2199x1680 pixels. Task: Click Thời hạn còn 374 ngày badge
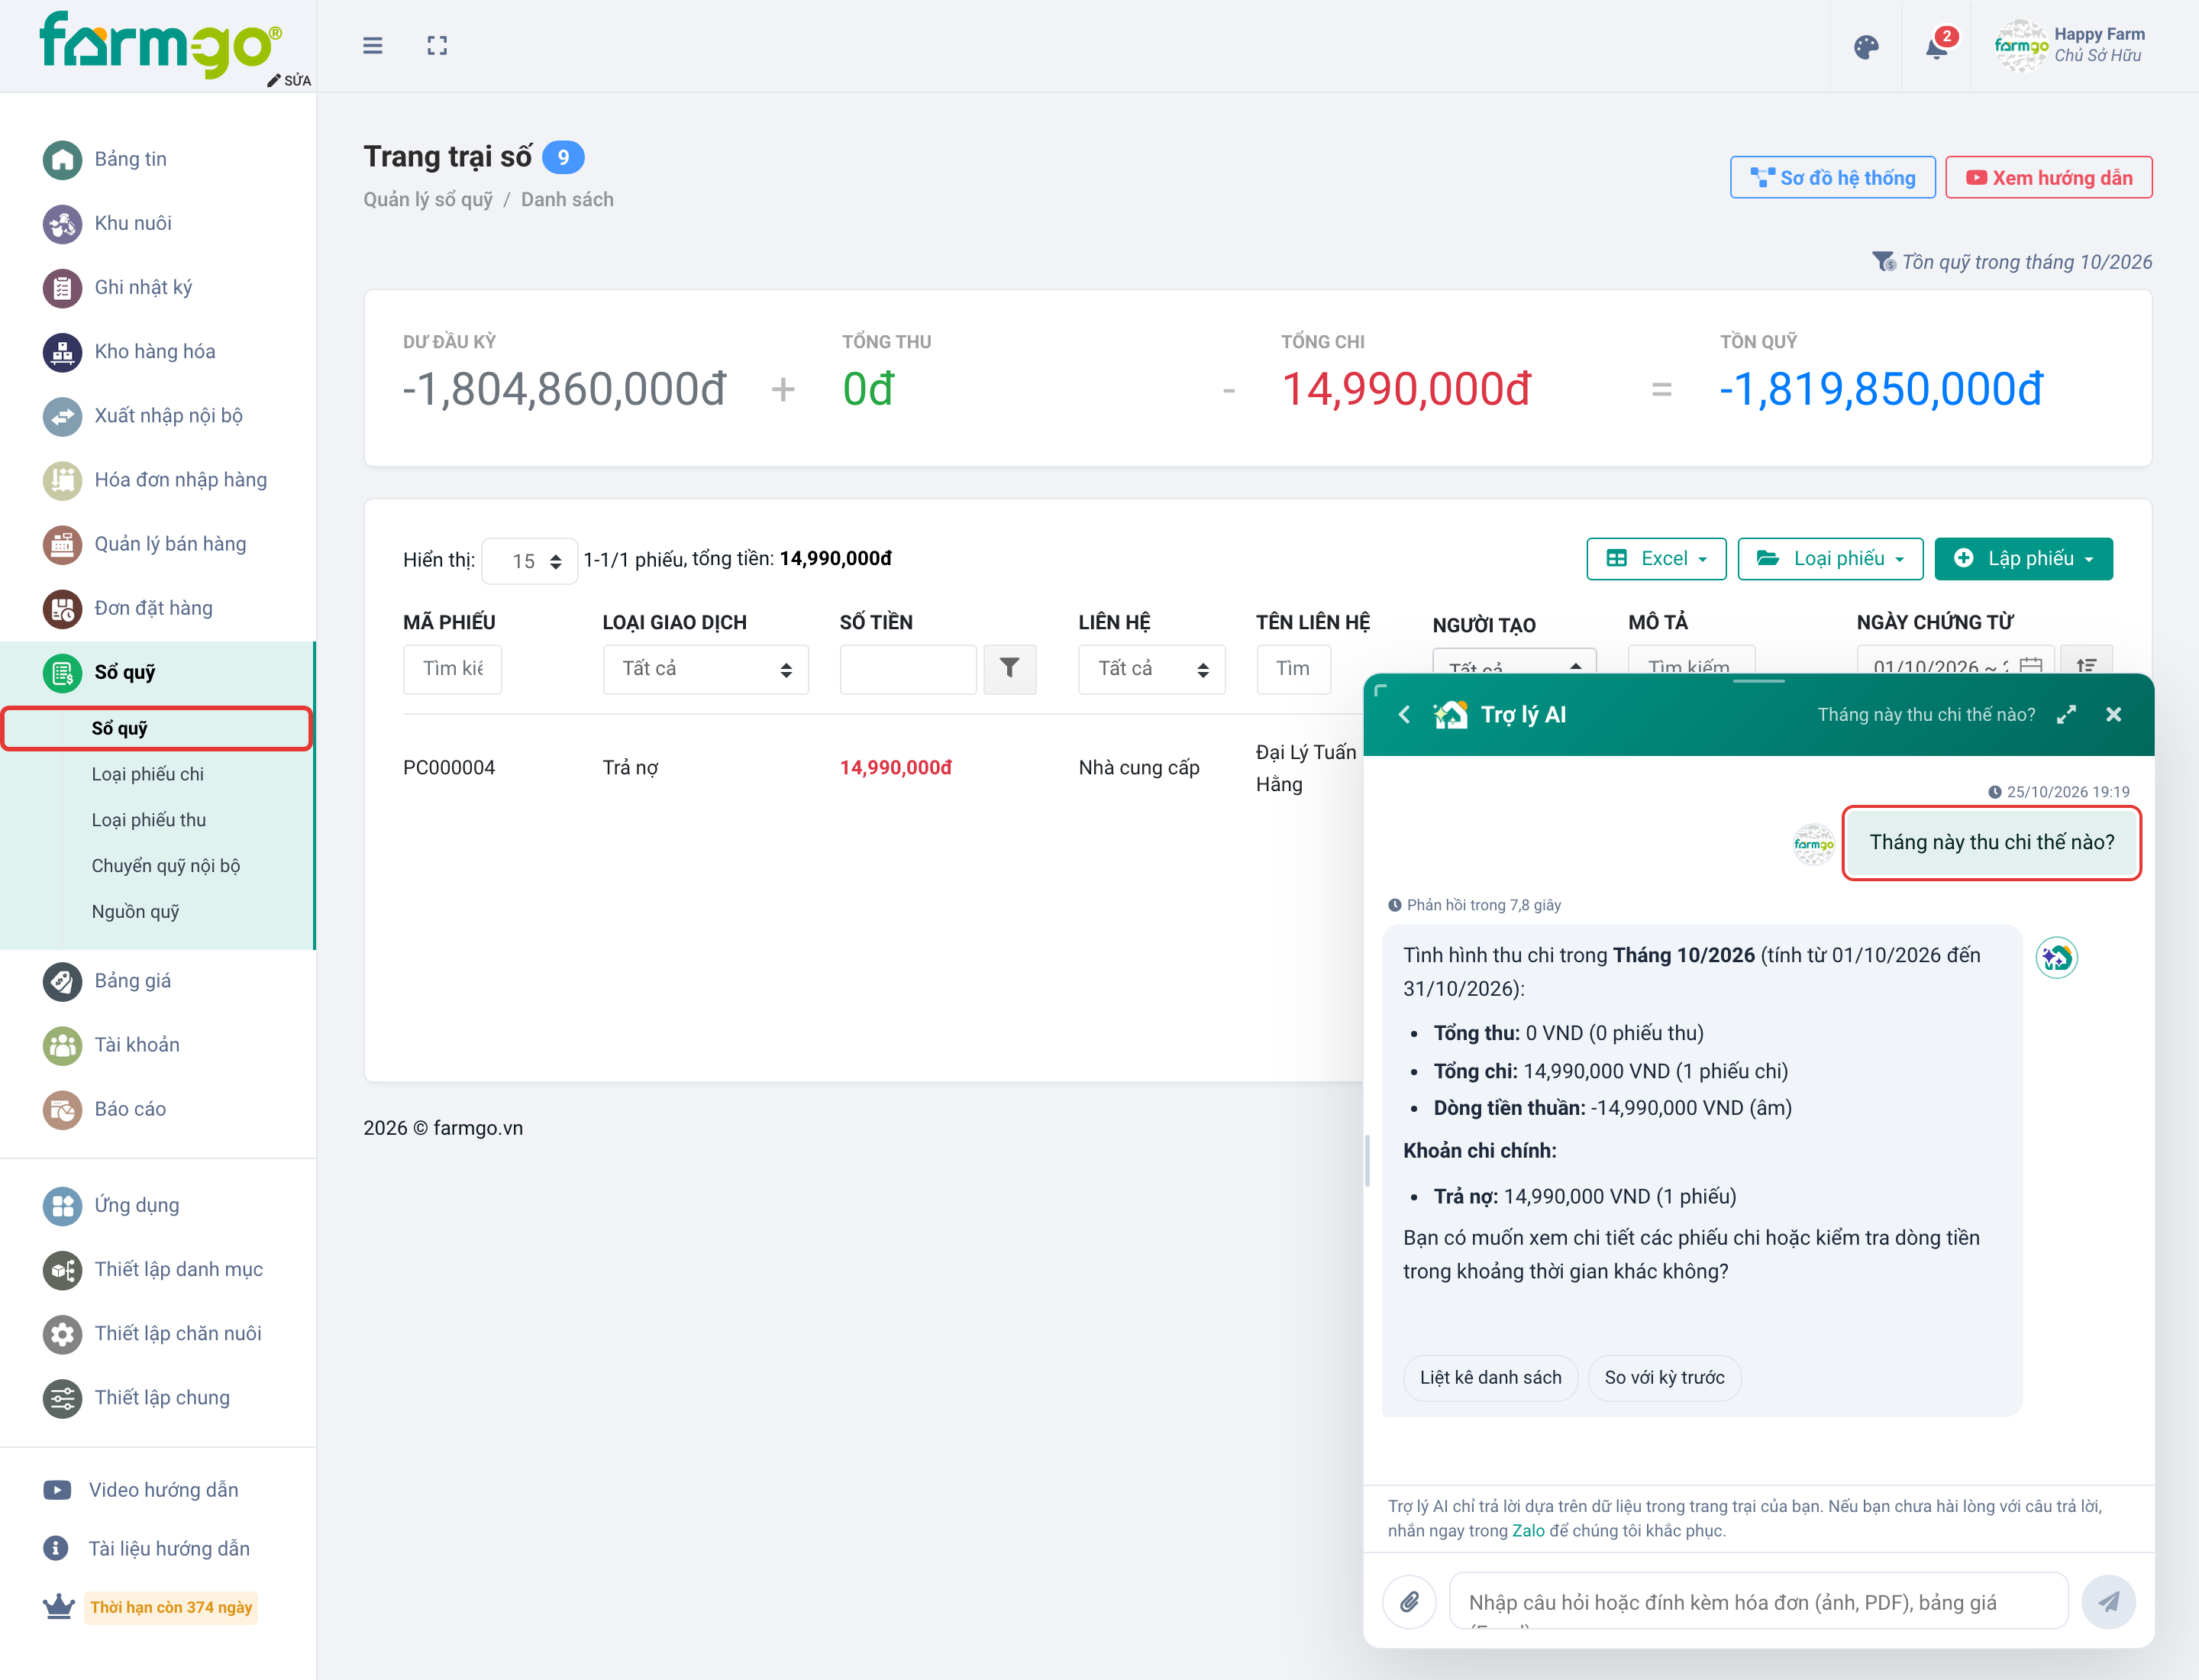171,1607
